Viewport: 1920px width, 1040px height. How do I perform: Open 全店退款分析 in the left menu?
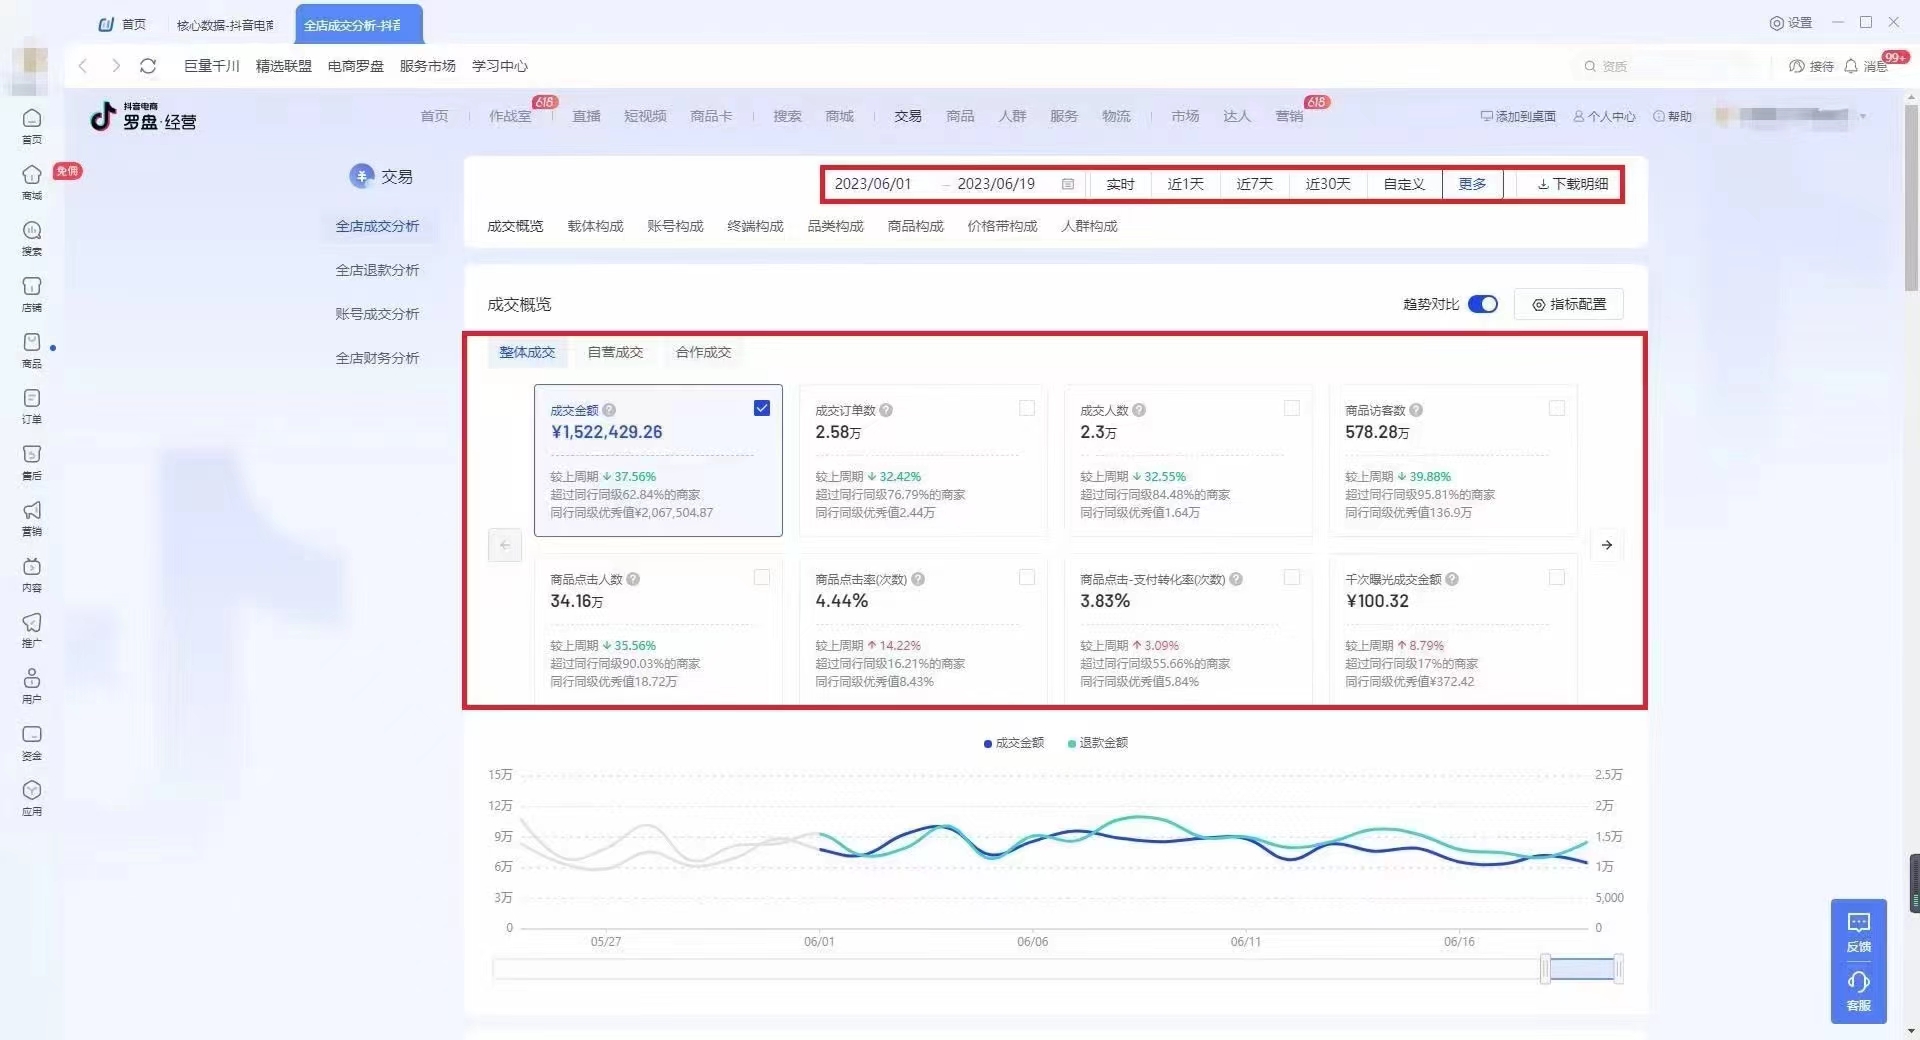point(377,270)
